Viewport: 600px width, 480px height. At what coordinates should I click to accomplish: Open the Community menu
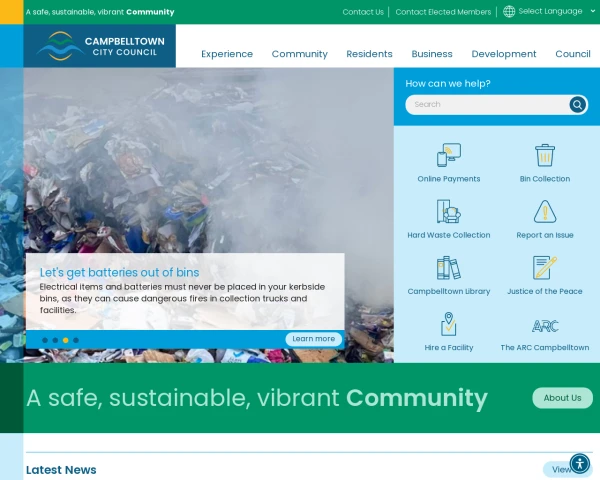point(300,54)
